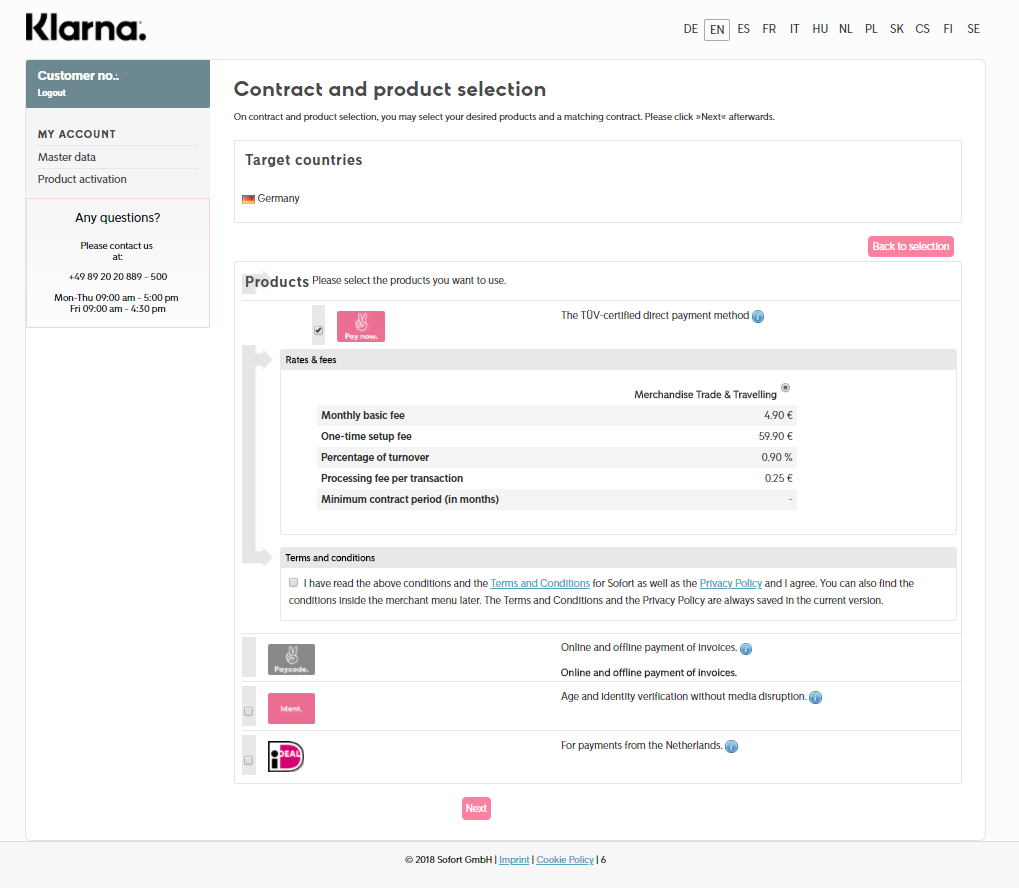Click the Logout link

51,93
